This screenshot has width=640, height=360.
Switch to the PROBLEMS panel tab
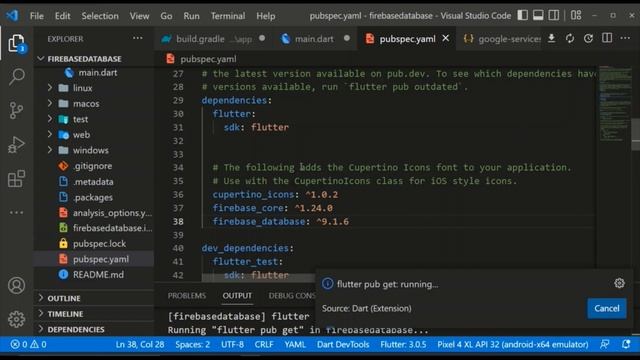click(x=187, y=296)
